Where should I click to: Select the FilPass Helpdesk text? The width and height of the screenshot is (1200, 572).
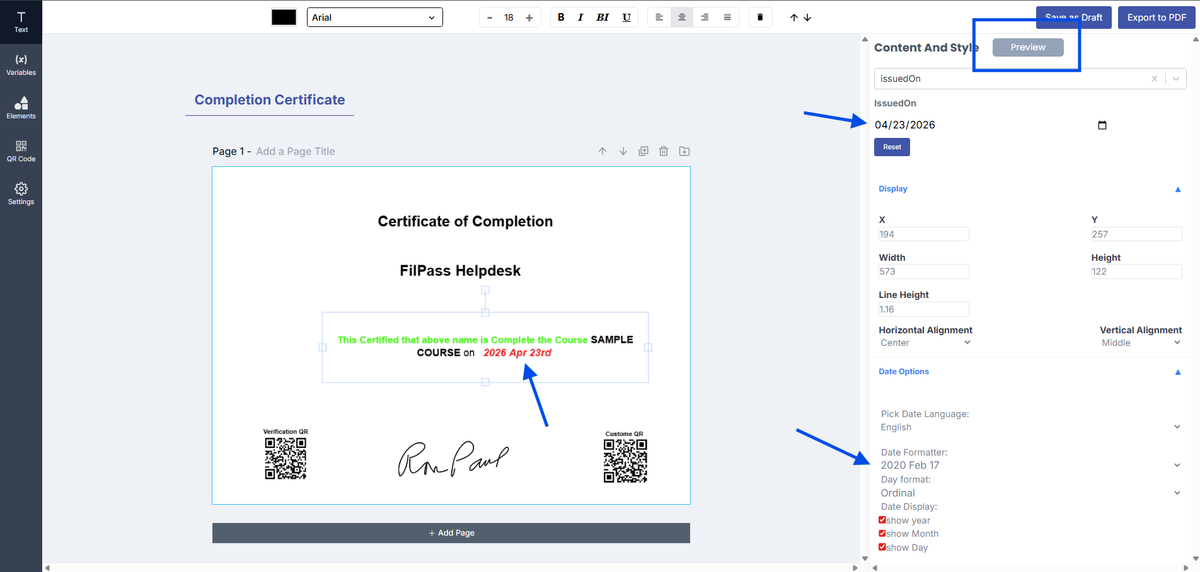[459, 271]
